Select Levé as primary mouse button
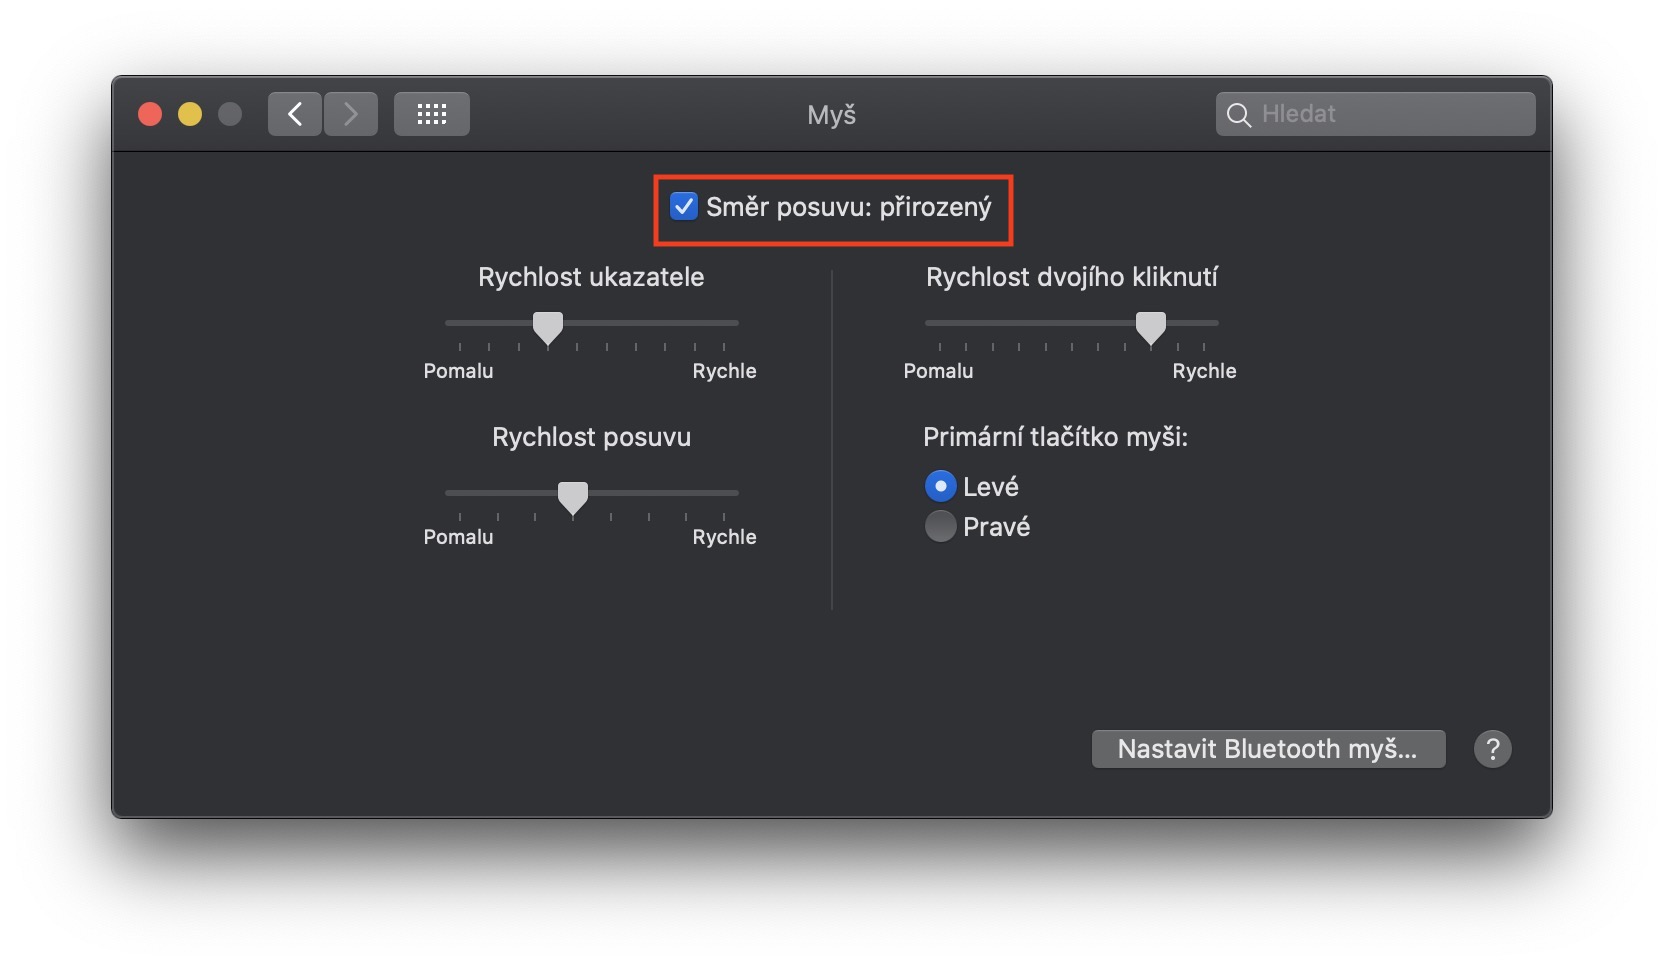Image resolution: width=1664 pixels, height=966 pixels. pos(940,486)
